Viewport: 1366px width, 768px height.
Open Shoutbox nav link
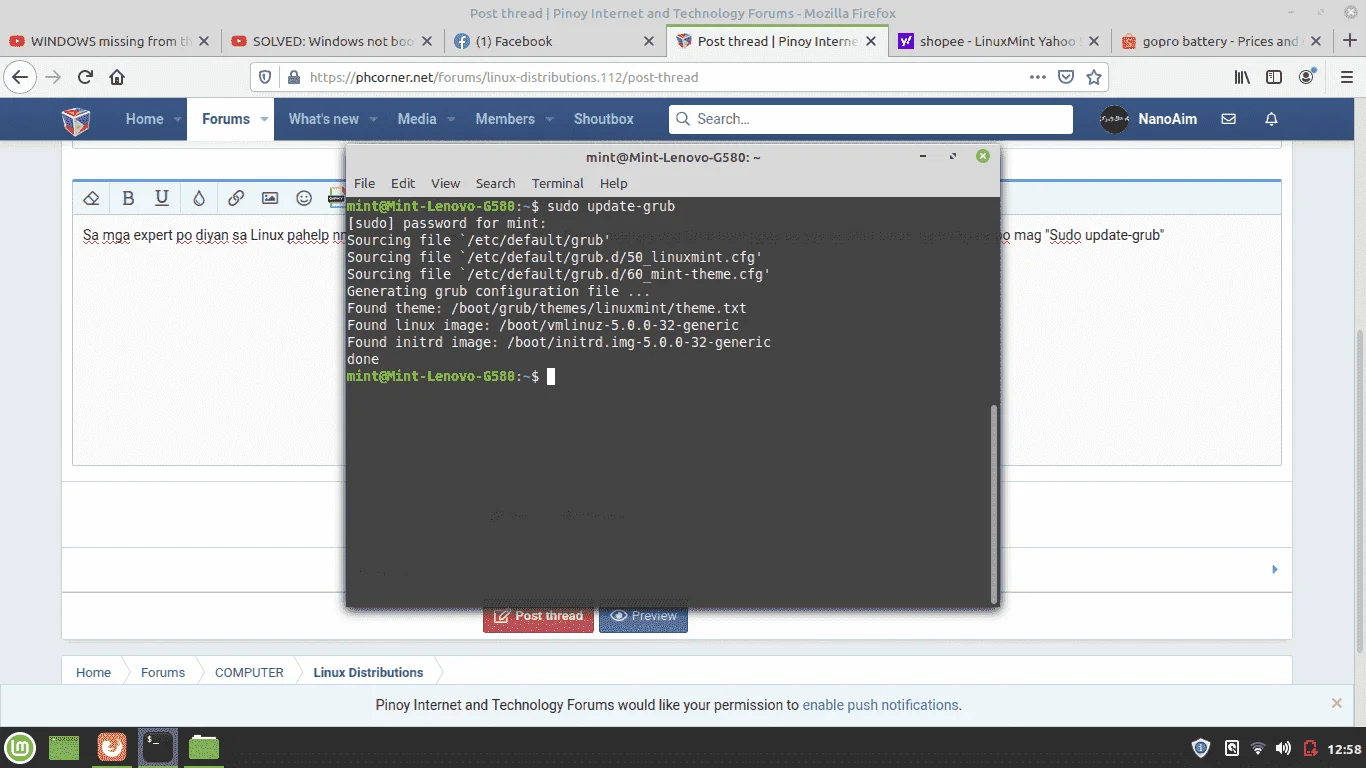pos(603,119)
